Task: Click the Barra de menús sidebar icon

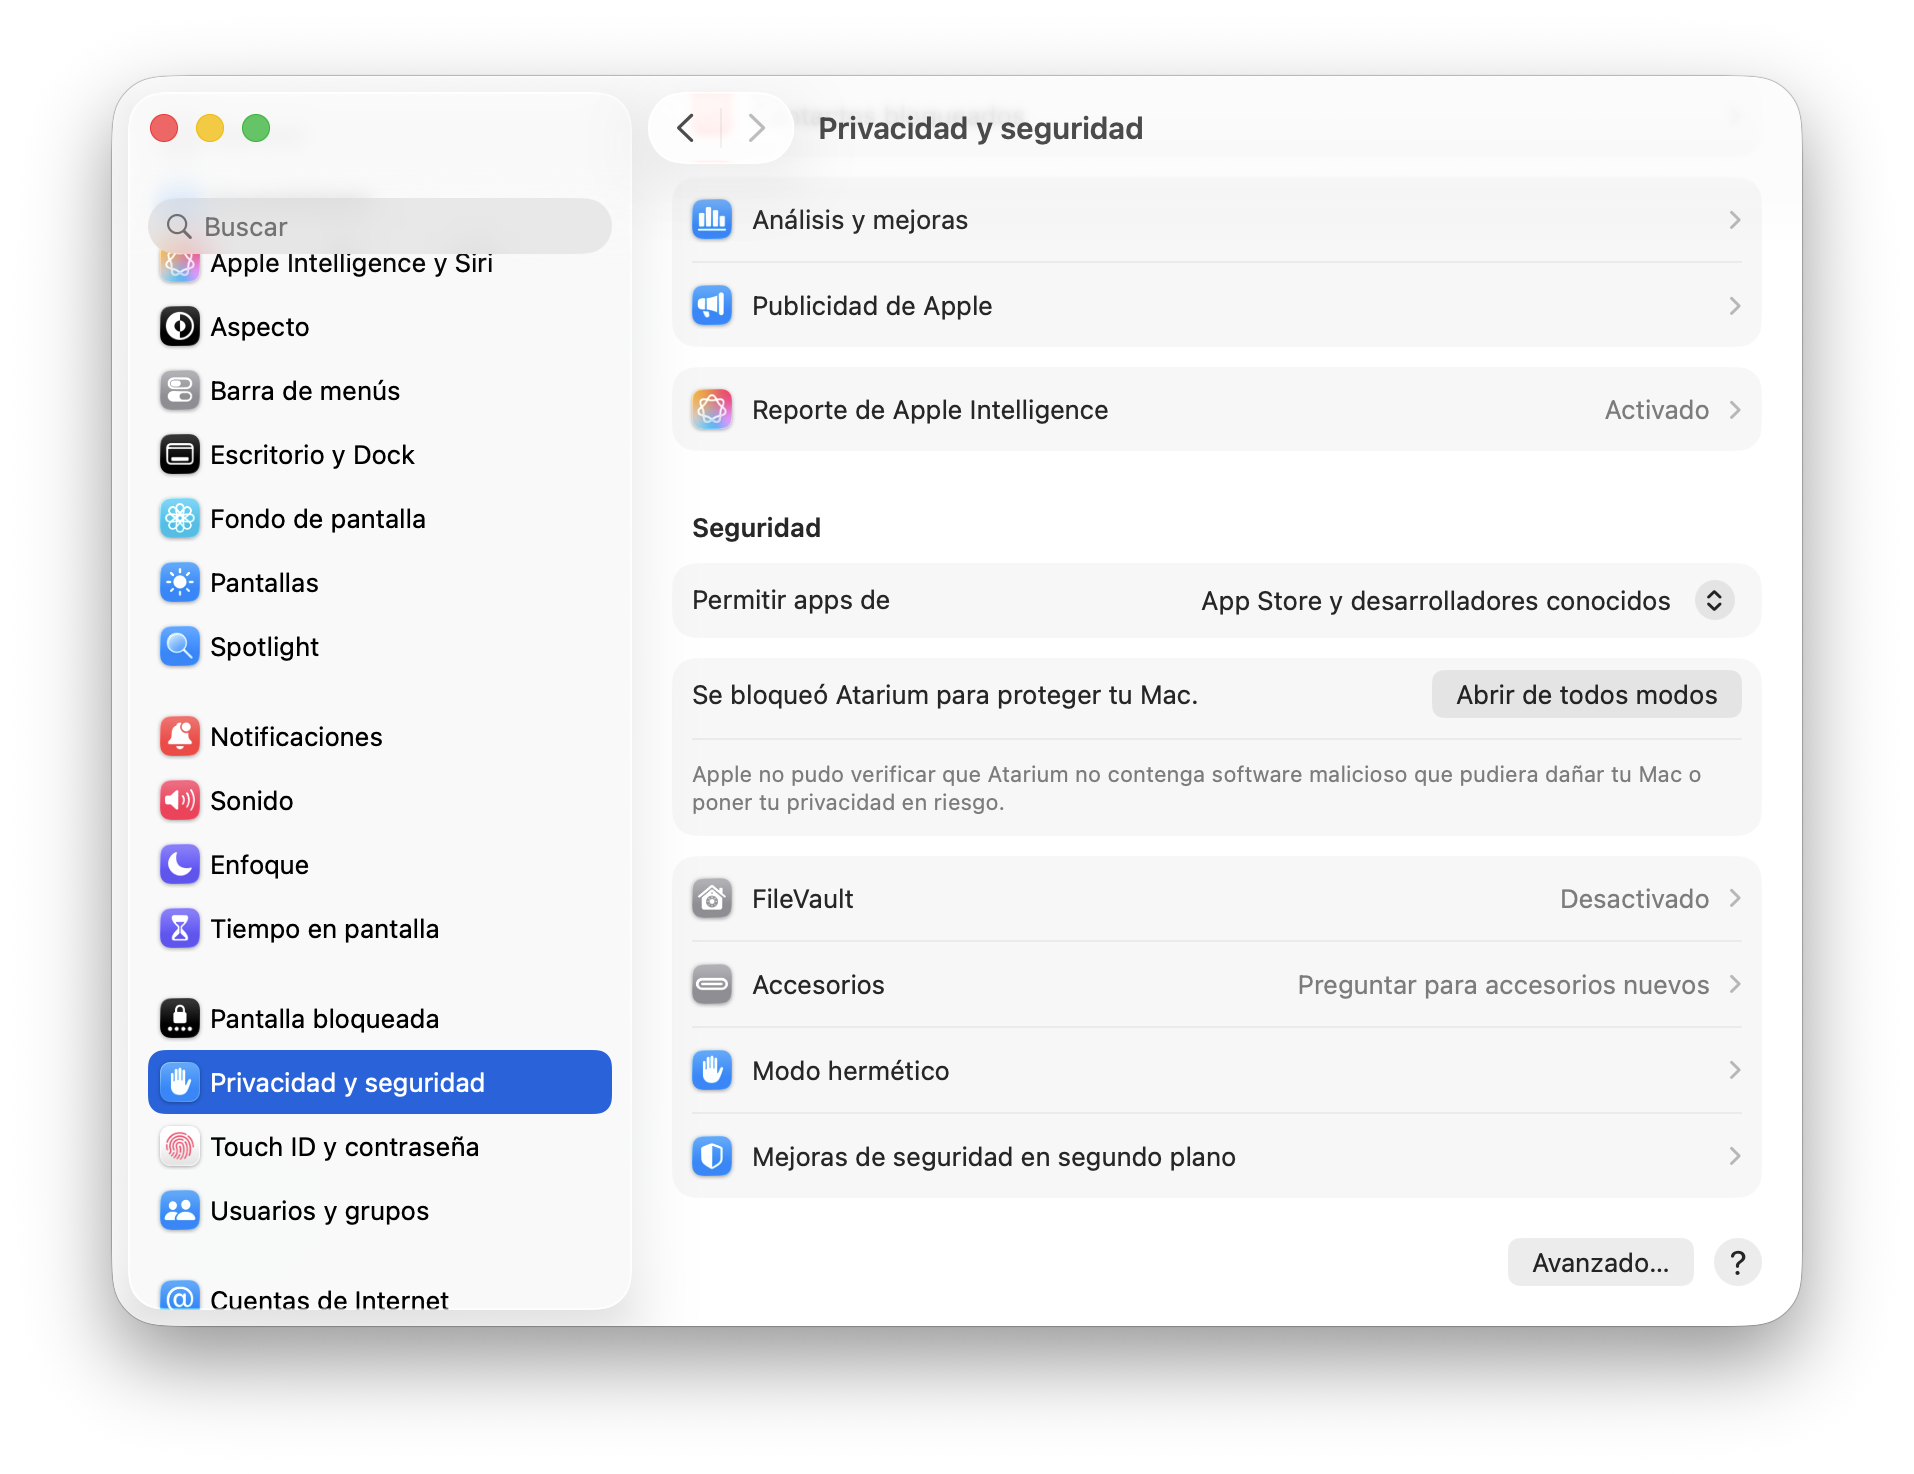Action: click(x=180, y=391)
